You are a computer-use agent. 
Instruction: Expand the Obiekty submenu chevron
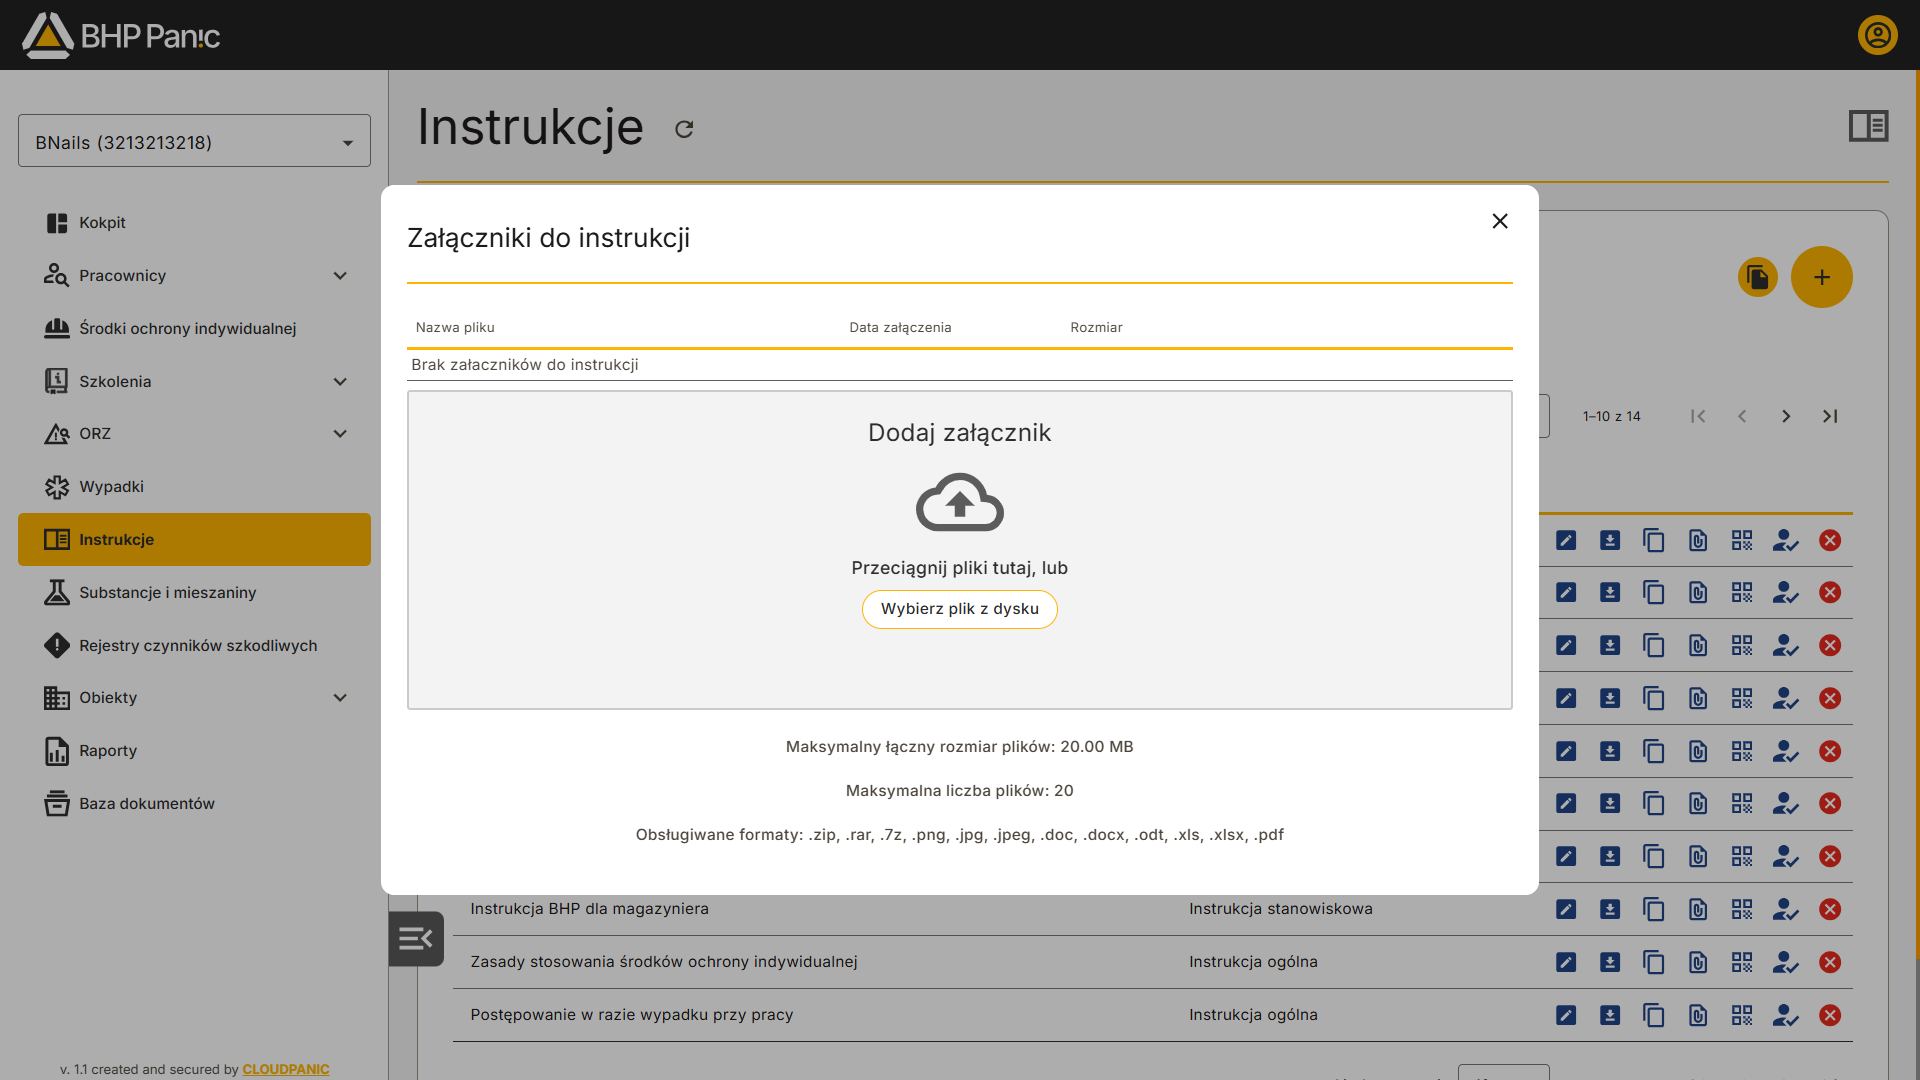click(340, 698)
